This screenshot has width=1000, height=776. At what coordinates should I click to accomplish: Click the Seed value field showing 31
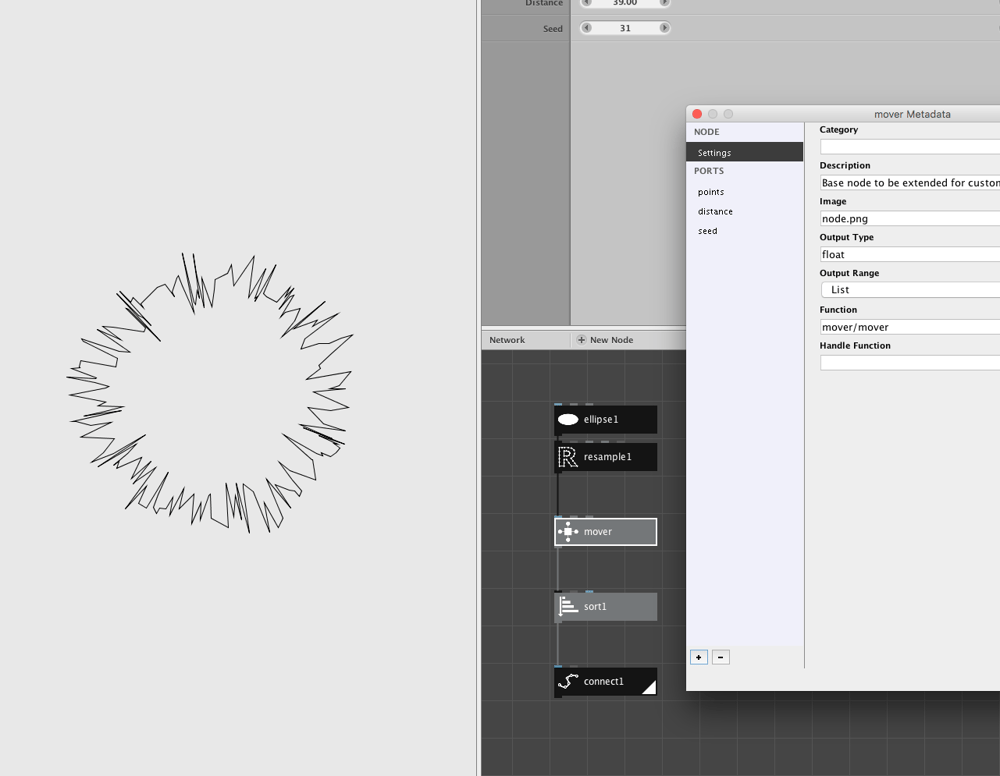(625, 28)
